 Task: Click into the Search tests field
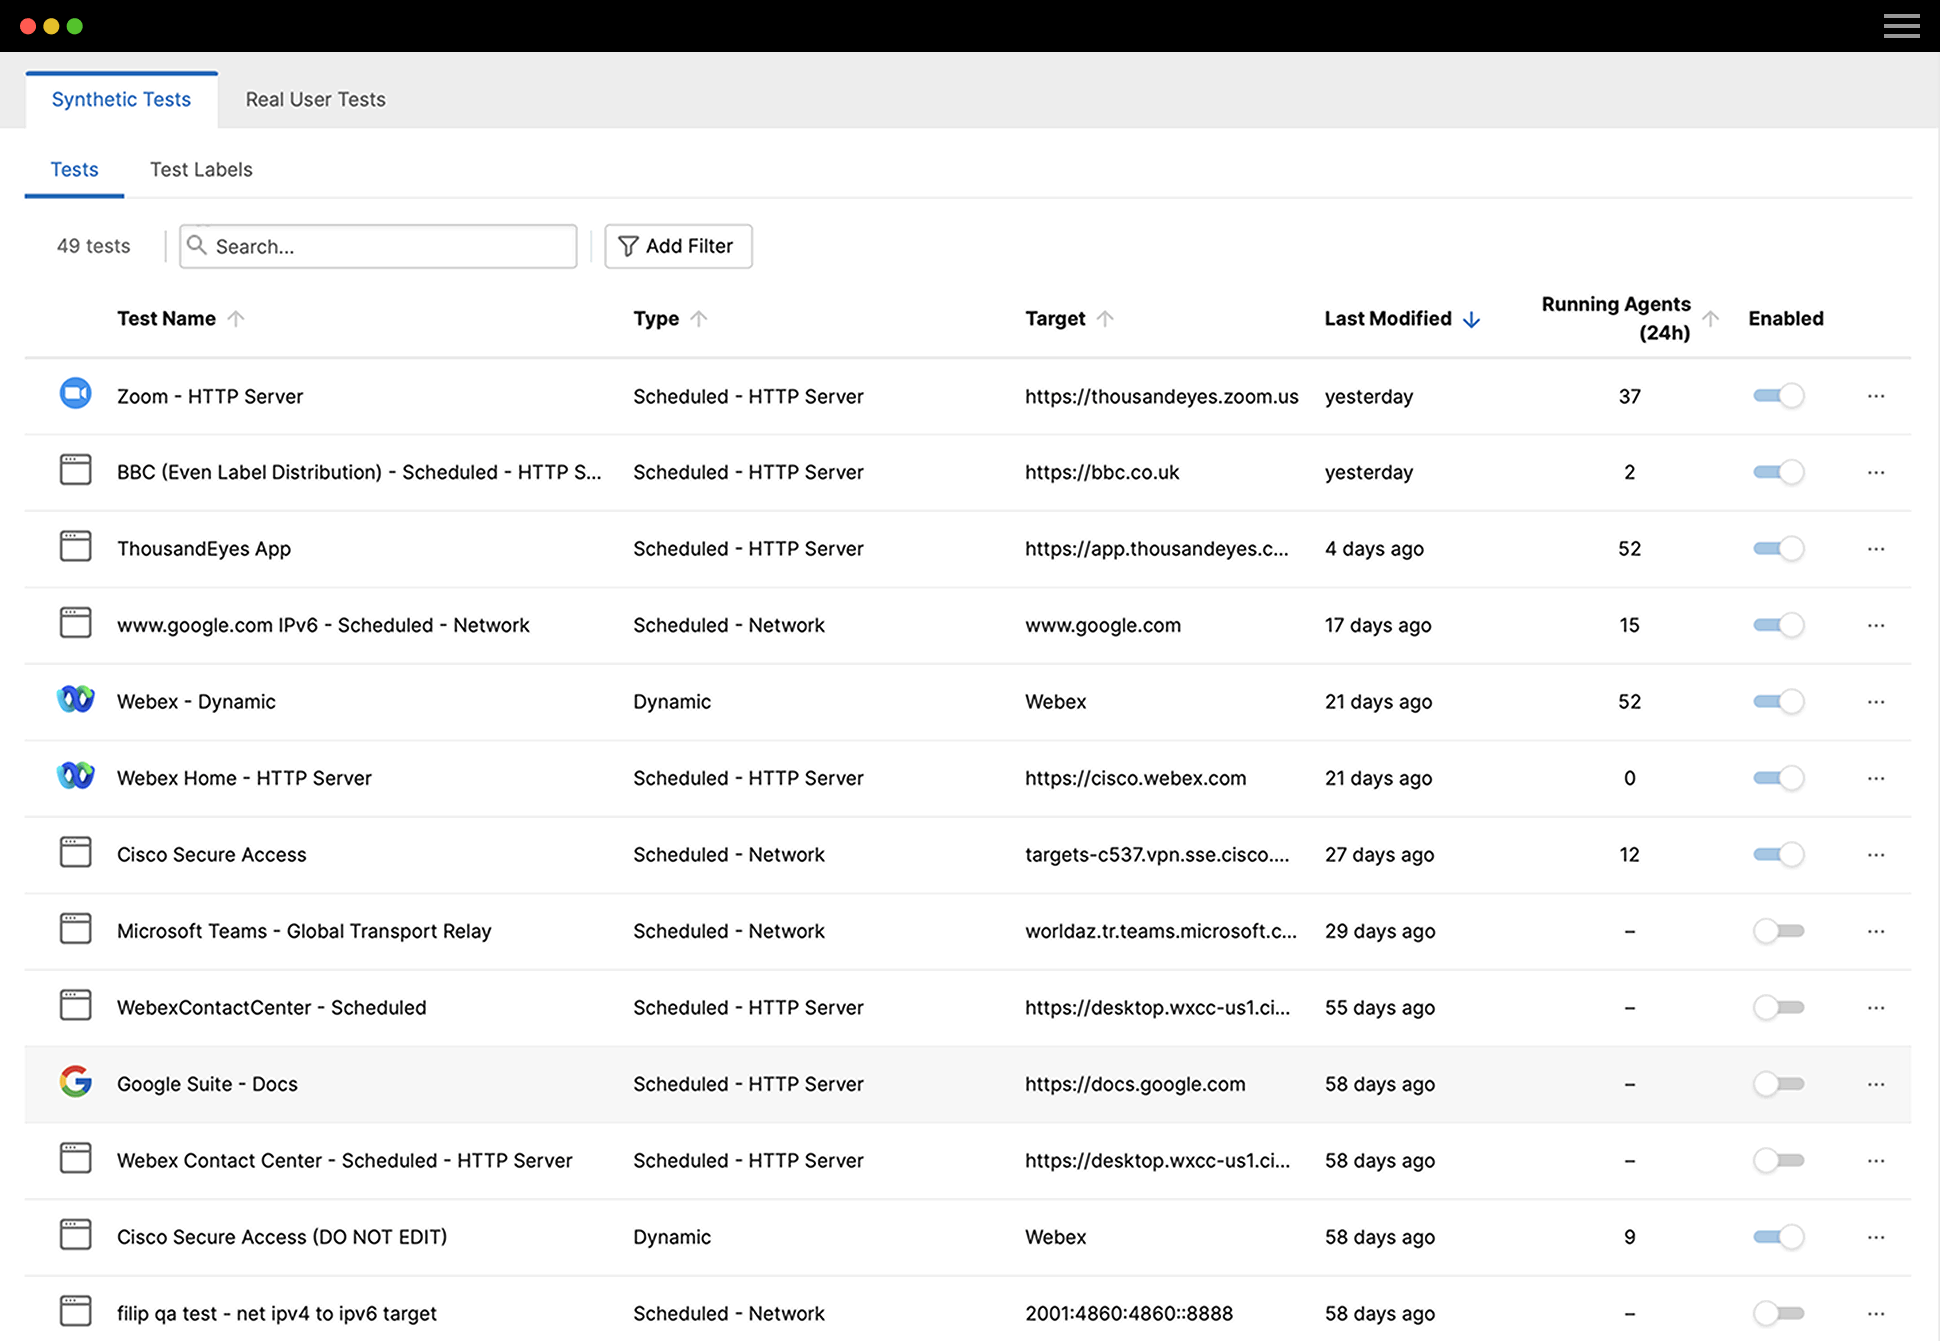click(x=390, y=246)
